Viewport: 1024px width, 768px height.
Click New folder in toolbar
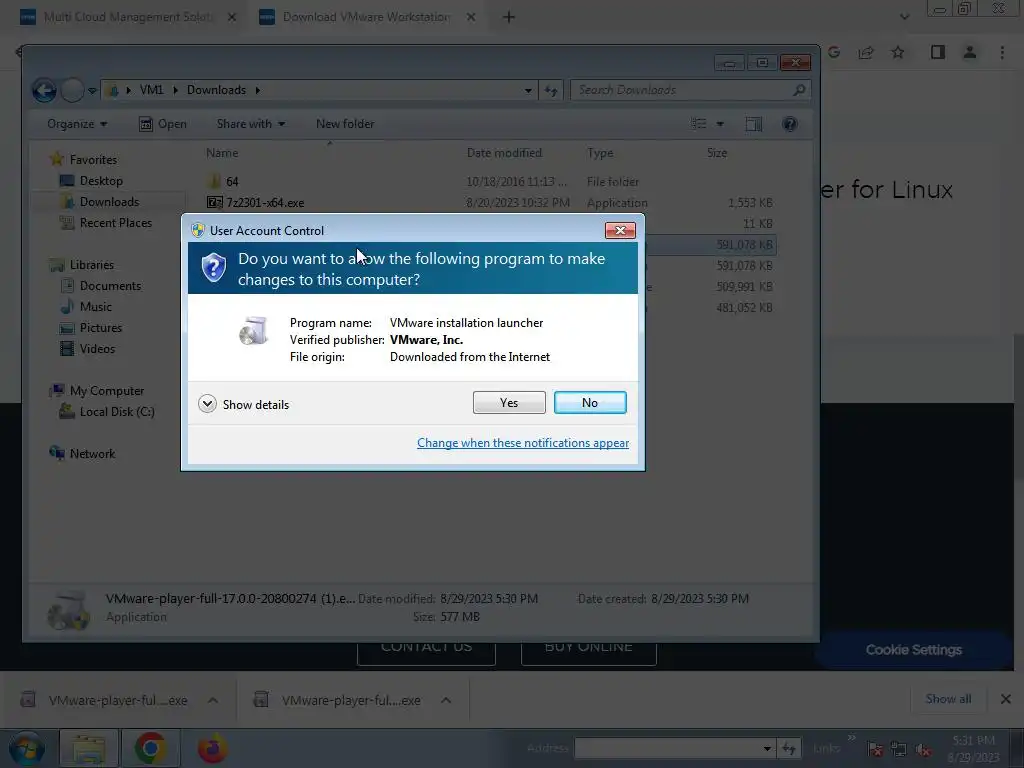(345, 124)
